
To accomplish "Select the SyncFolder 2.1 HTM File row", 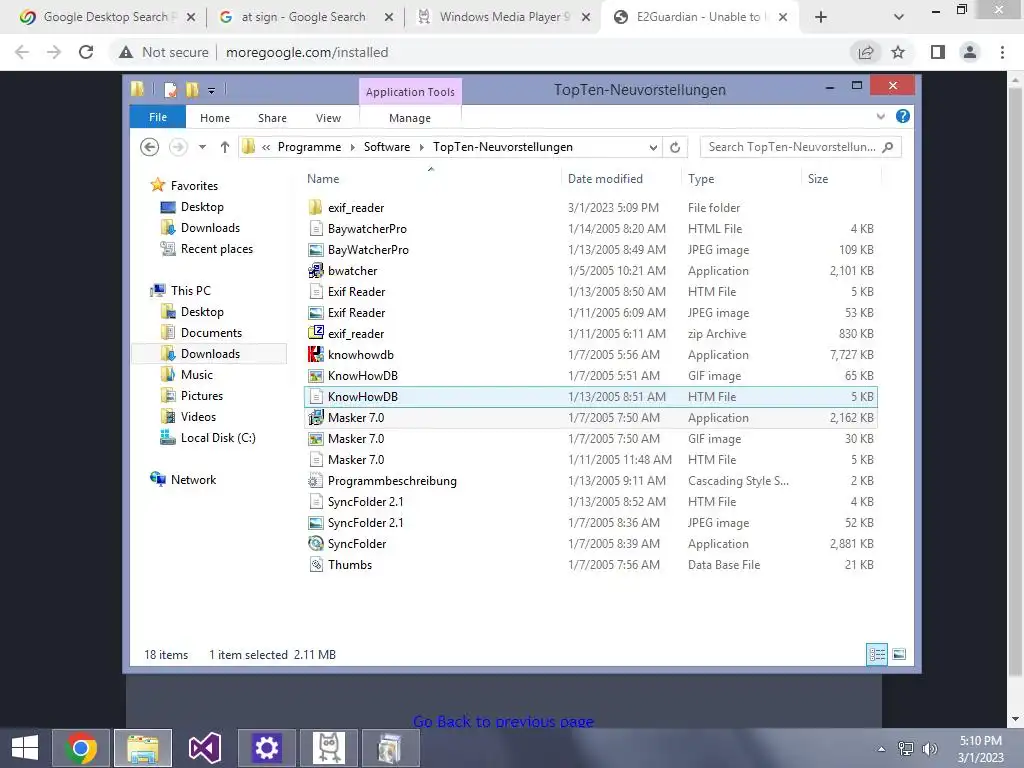I will coord(590,502).
